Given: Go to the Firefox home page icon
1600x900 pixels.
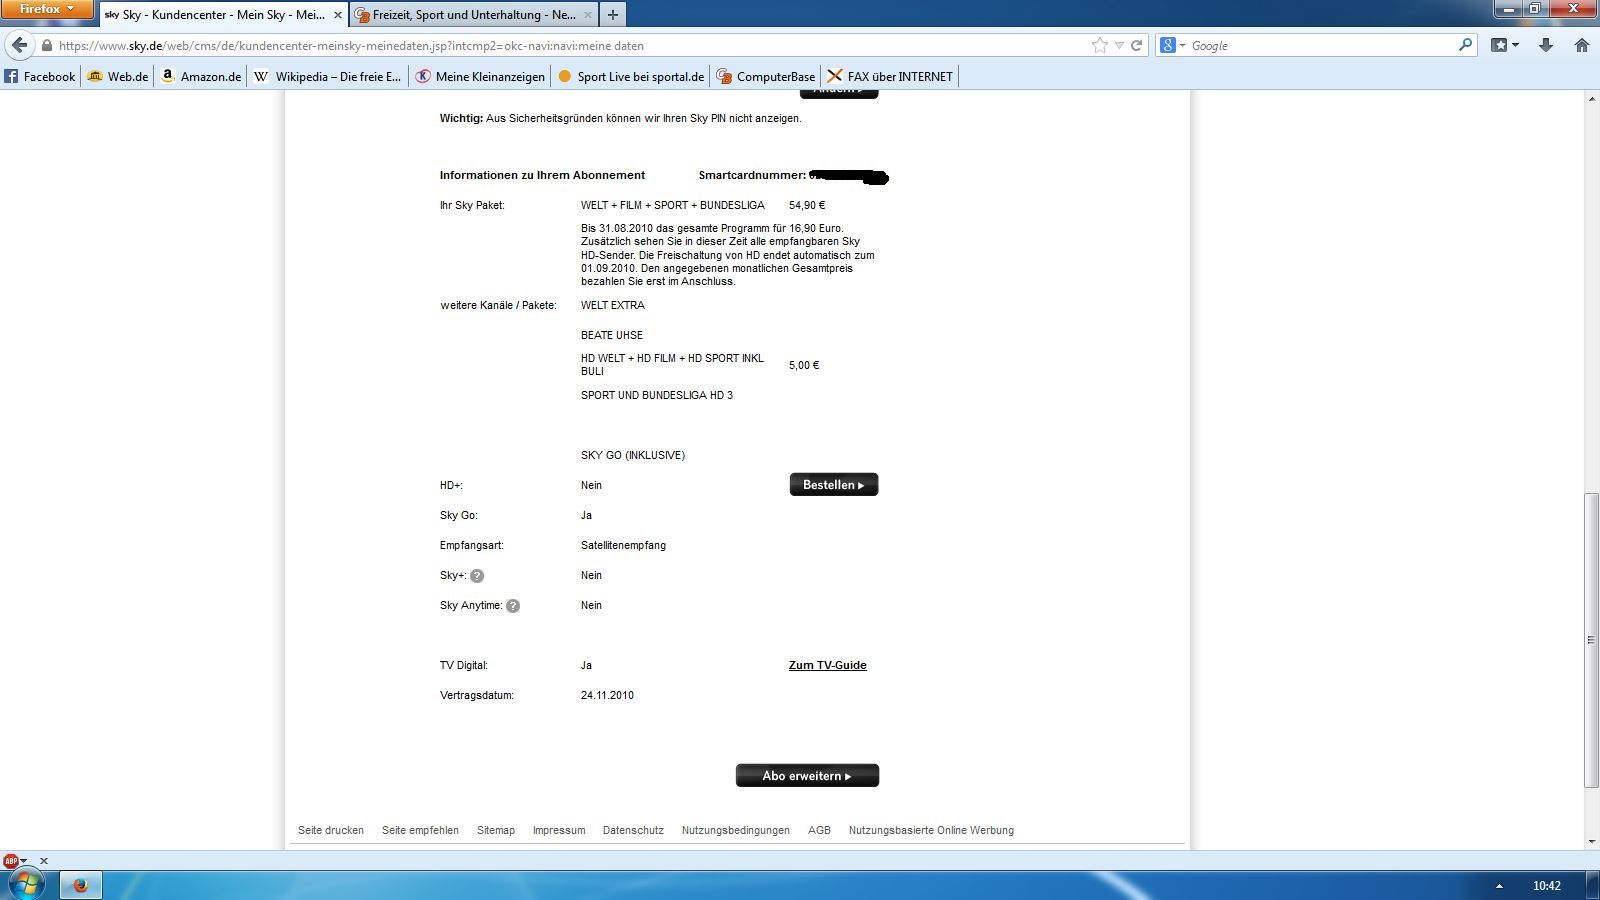Looking at the screenshot, I should [1582, 45].
